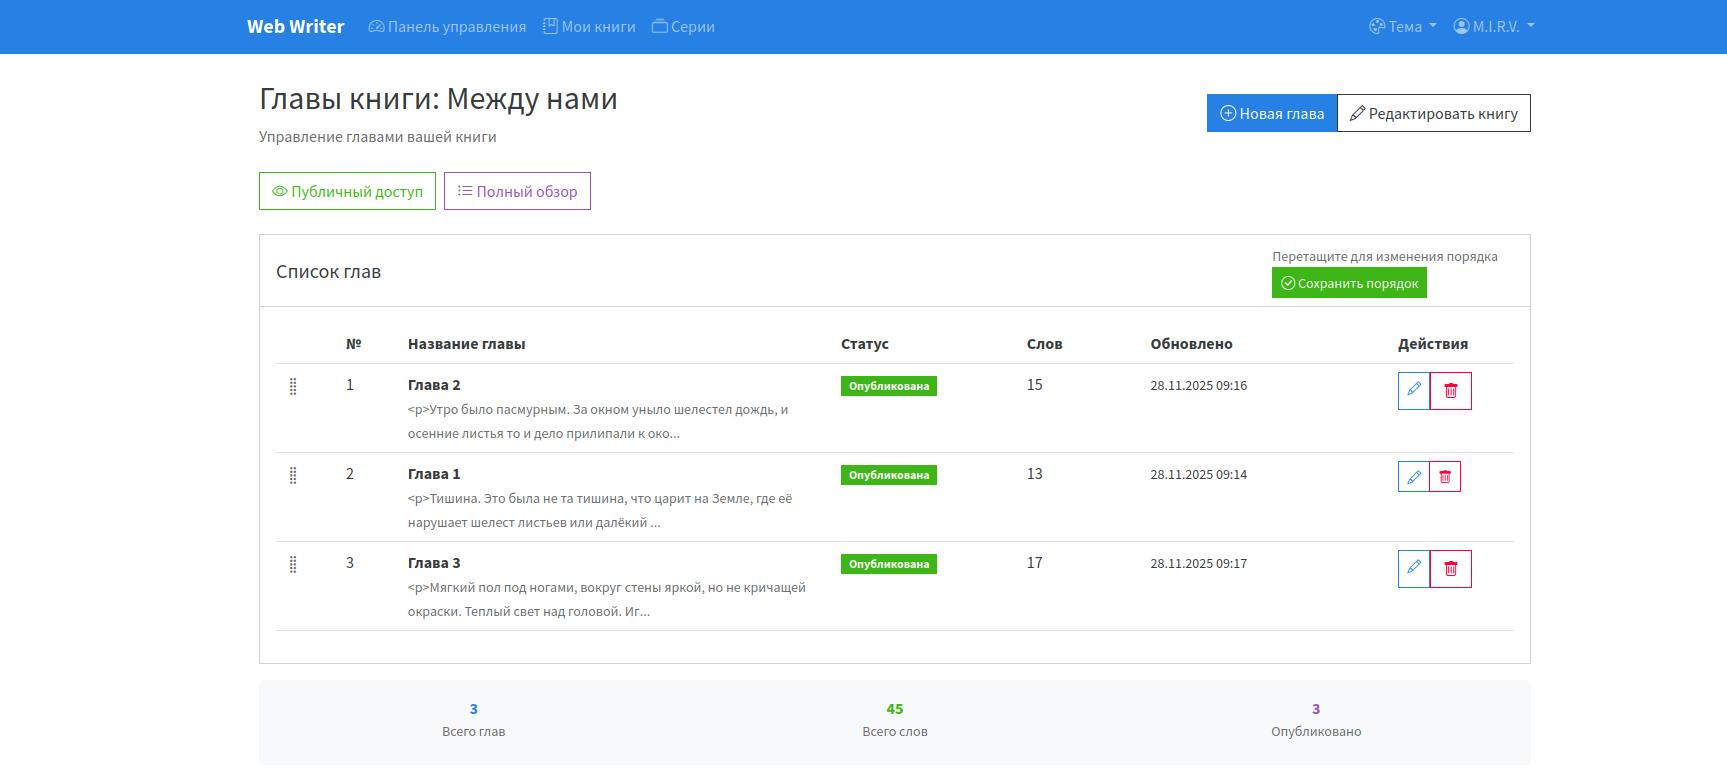Open Серии in the top navigation

[683, 27]
